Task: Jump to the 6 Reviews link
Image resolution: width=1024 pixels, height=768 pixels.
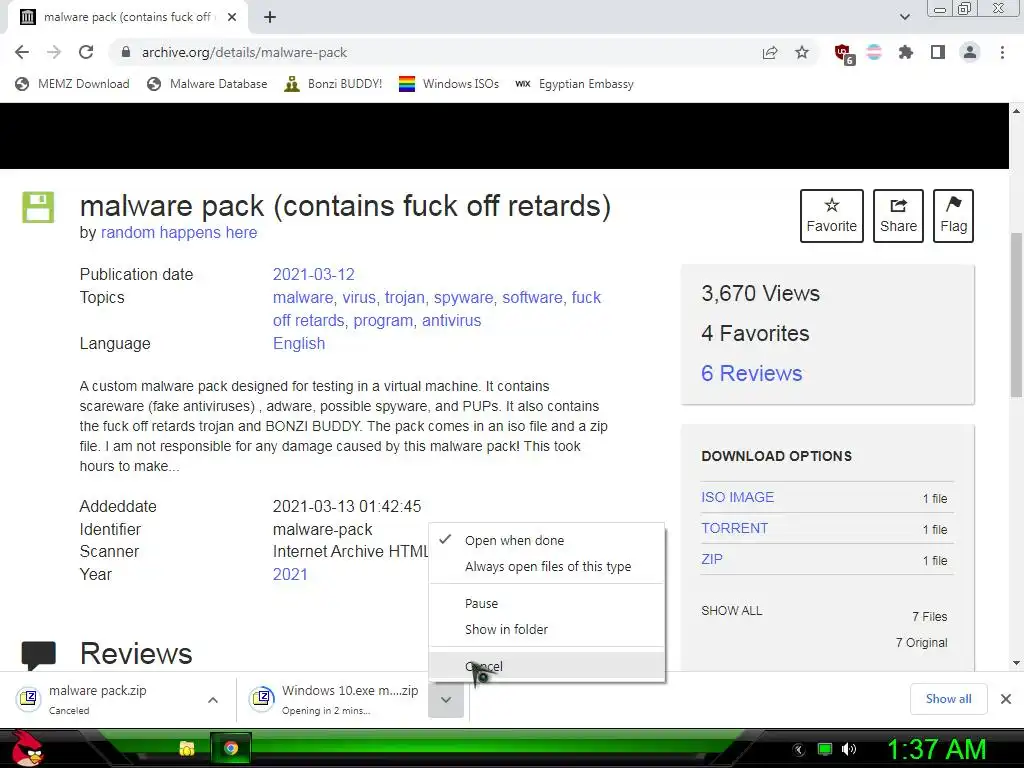Action: click(x=752, y=373)
